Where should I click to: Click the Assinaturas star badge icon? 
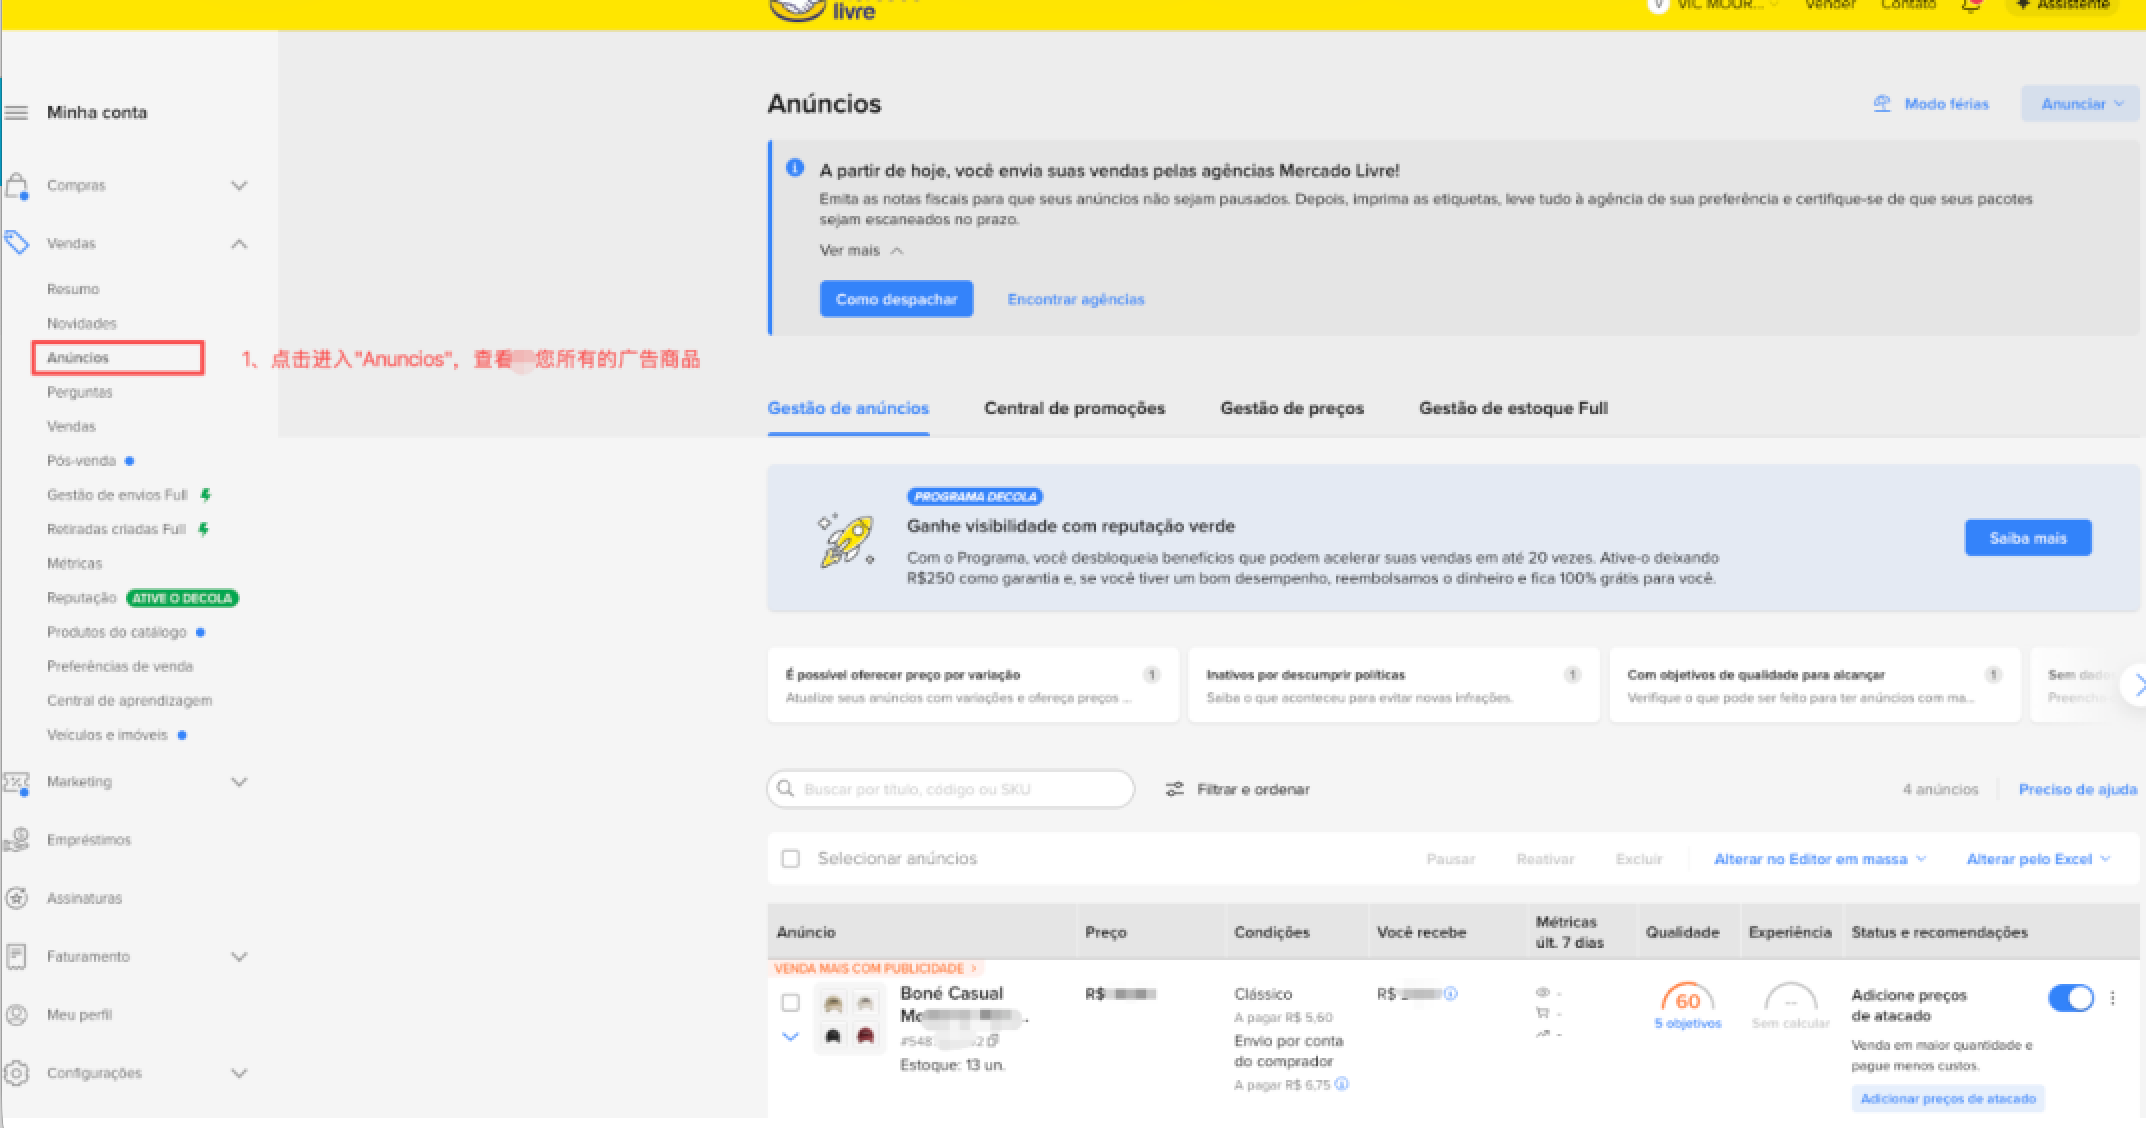tap(16, 898)
